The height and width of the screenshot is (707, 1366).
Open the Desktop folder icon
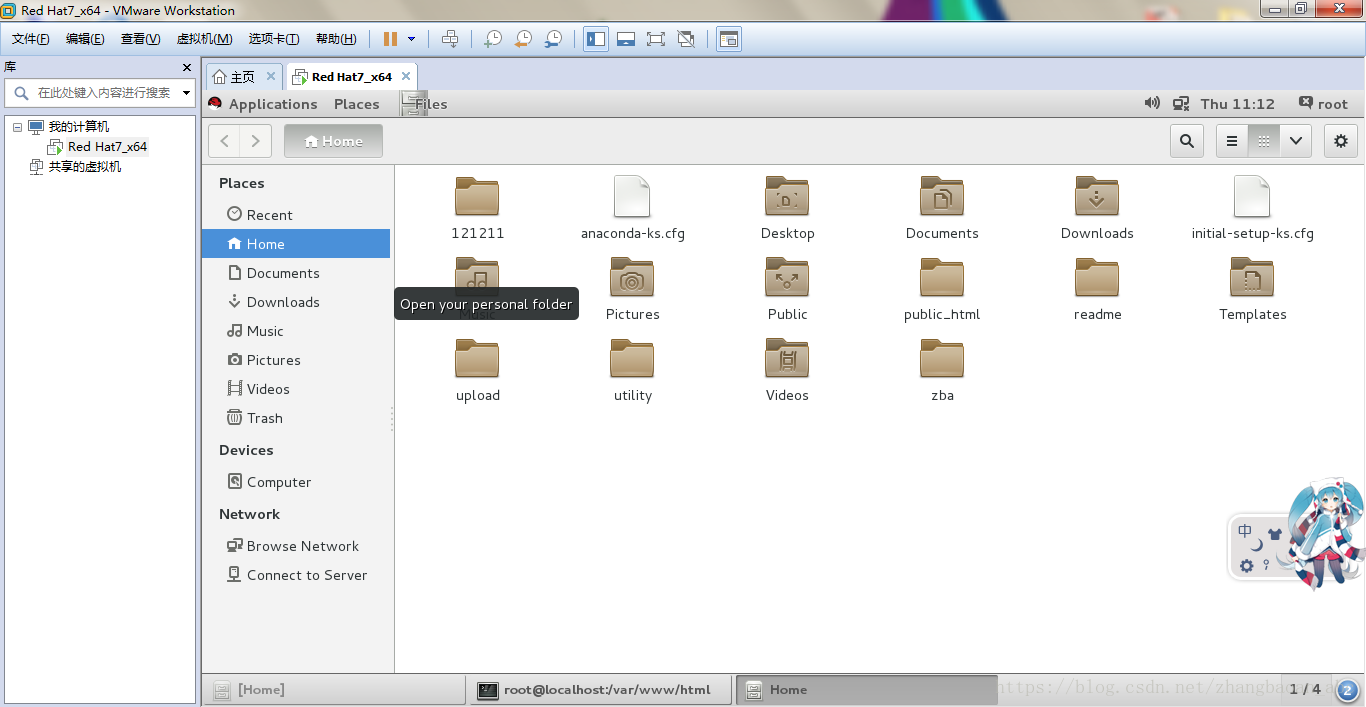tap(787, 197)
